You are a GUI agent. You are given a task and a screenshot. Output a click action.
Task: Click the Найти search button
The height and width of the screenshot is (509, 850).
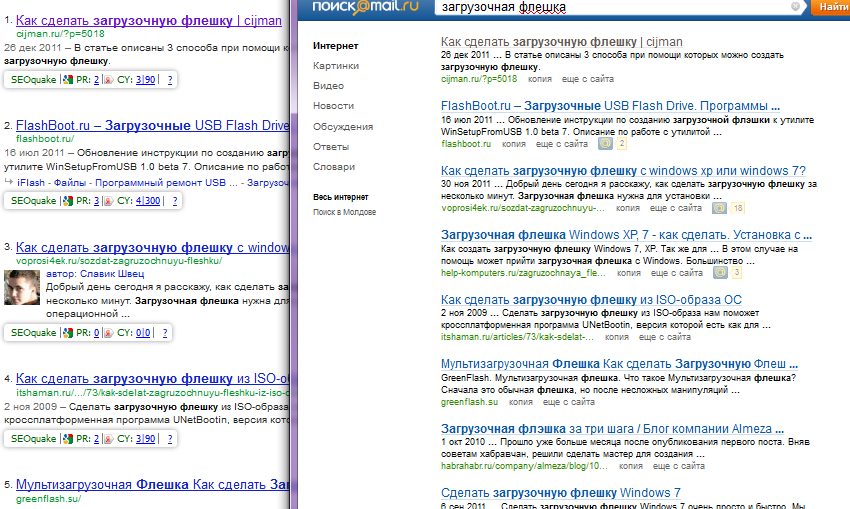[x=830, y=7]
